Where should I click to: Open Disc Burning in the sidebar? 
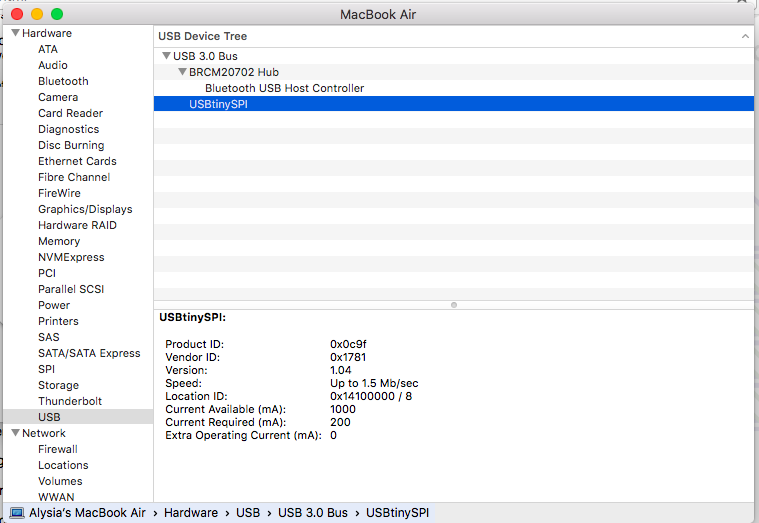click(71, 145)
